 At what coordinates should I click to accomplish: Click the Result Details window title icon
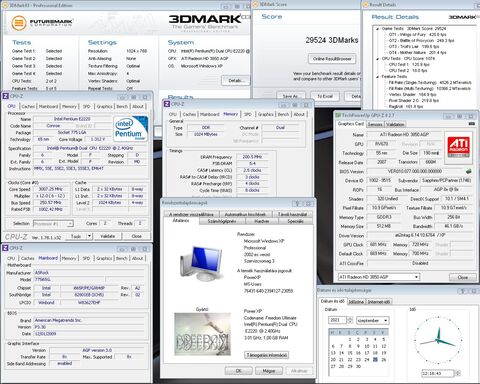[x=366, y=5]
